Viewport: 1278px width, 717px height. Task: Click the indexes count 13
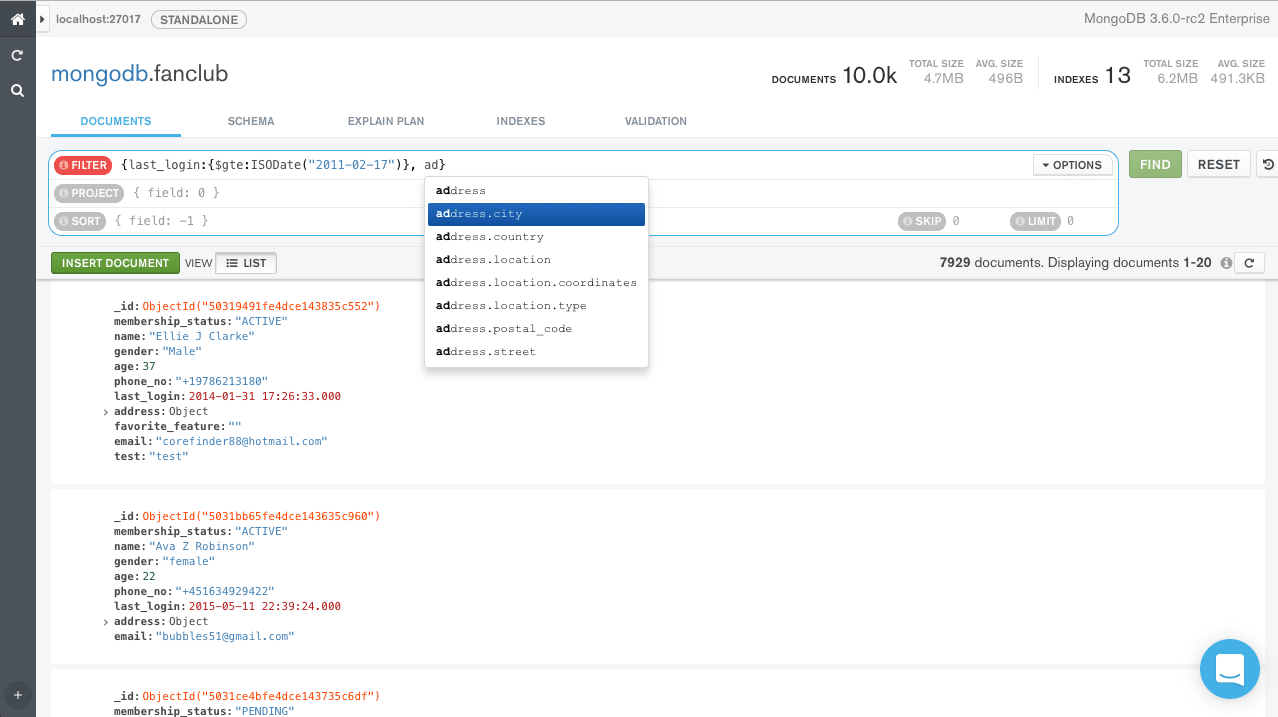(x=1117, y=75)
